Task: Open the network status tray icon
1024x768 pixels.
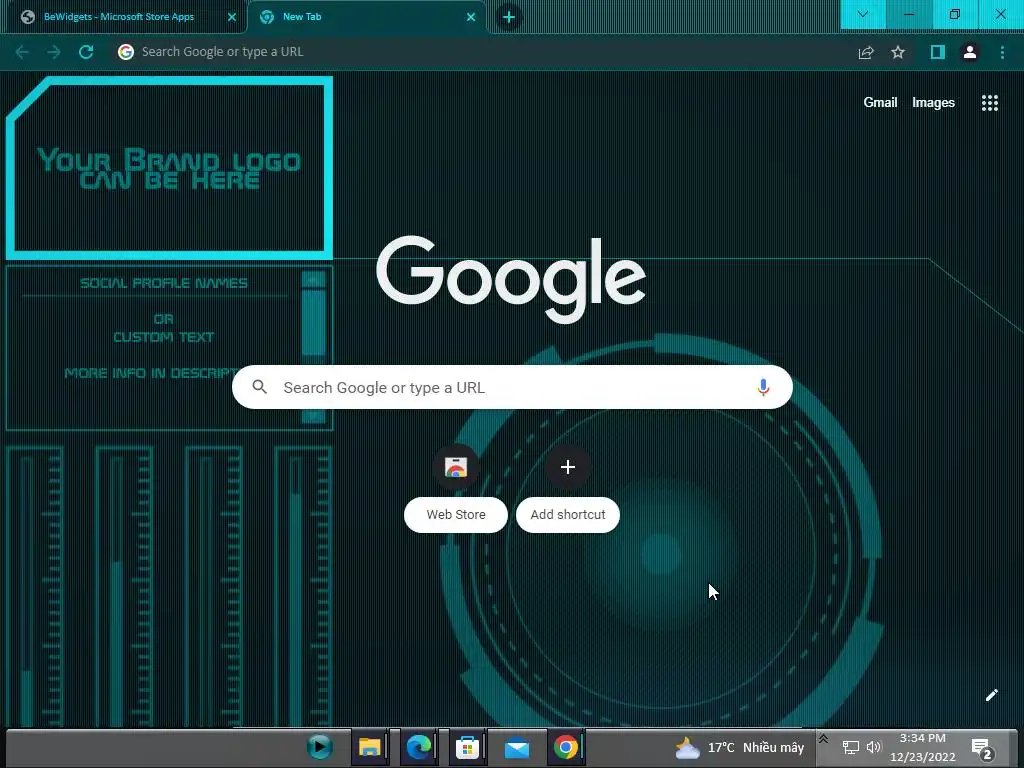Action: point(850,748)
